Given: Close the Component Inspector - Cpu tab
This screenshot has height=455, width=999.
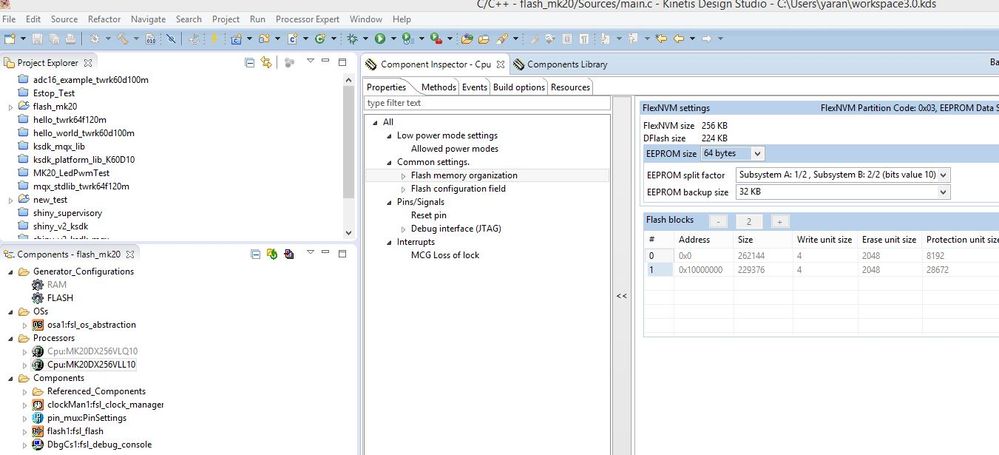Looking at the screenshot, I should click(x=501, y=64).
